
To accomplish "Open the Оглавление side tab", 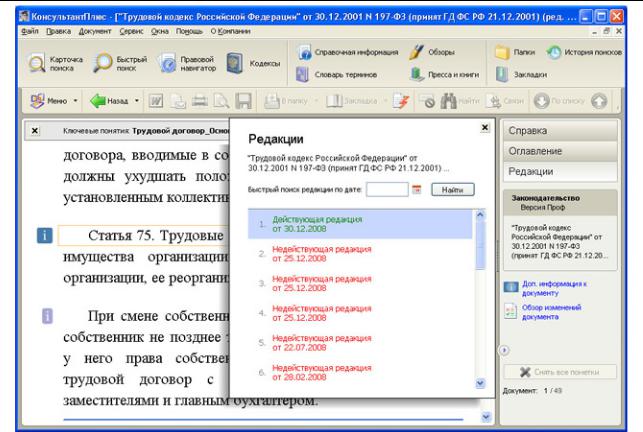I will click(560, 151).
